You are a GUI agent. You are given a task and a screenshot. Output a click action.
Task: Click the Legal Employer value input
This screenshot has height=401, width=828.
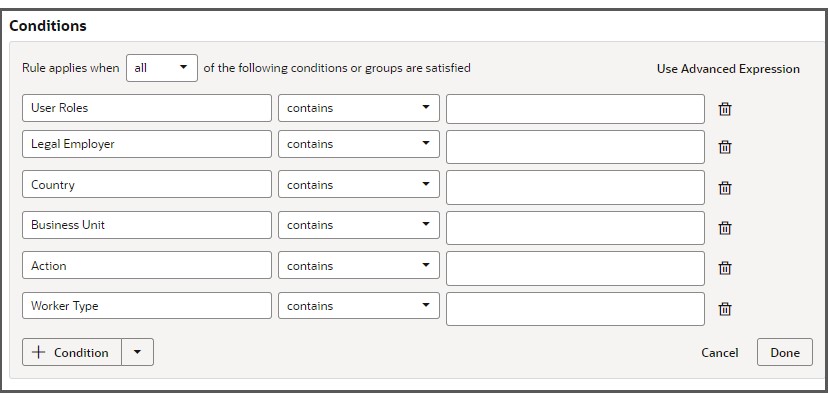tap(575, 147)
